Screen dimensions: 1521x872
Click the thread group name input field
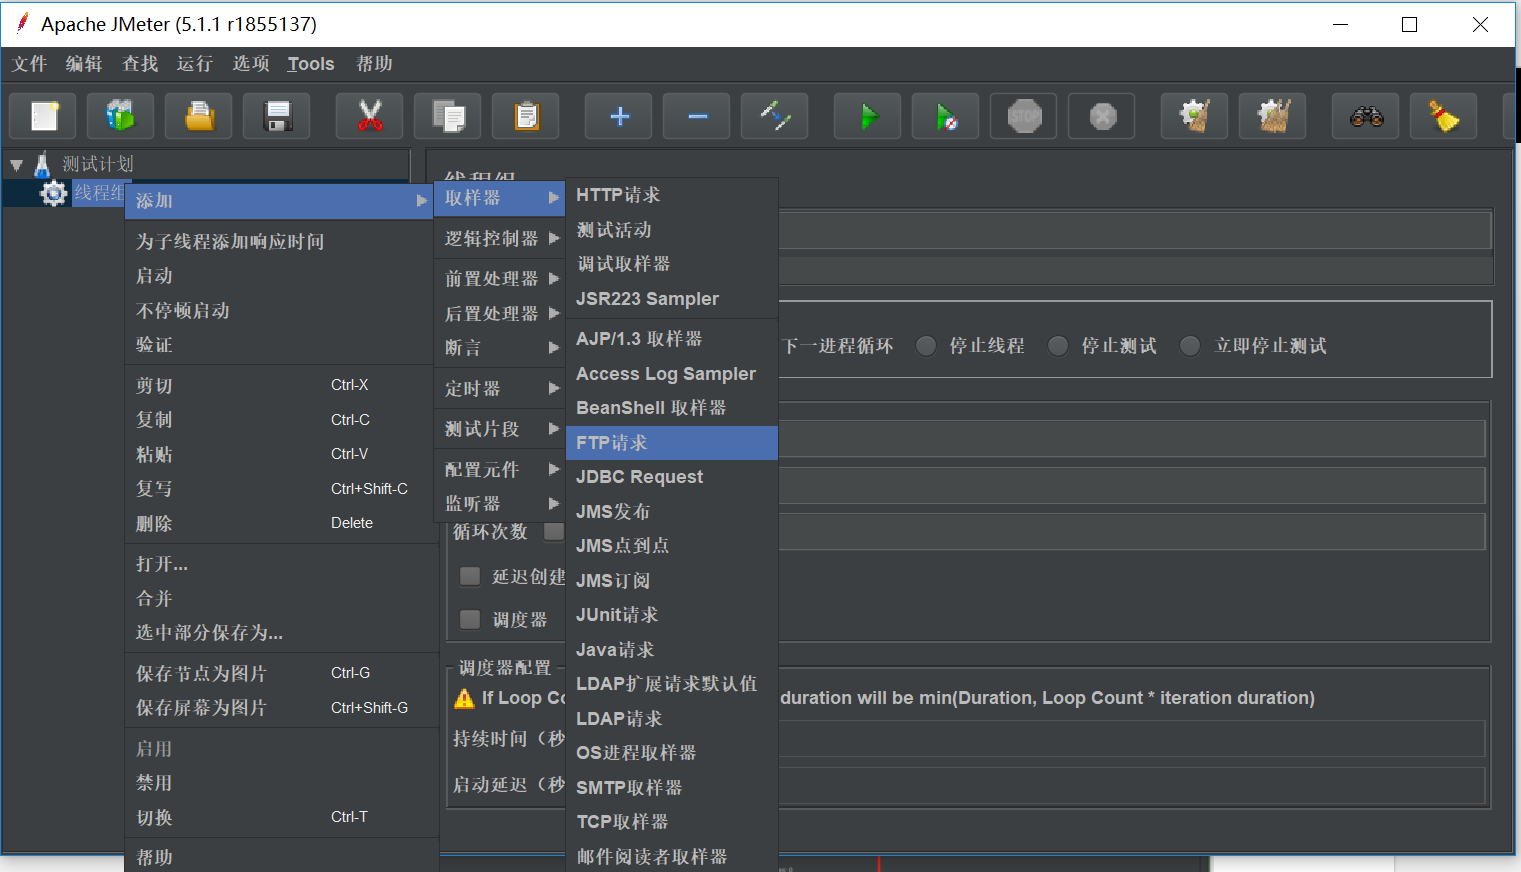pyautogui.click(x=1134, y=230)
